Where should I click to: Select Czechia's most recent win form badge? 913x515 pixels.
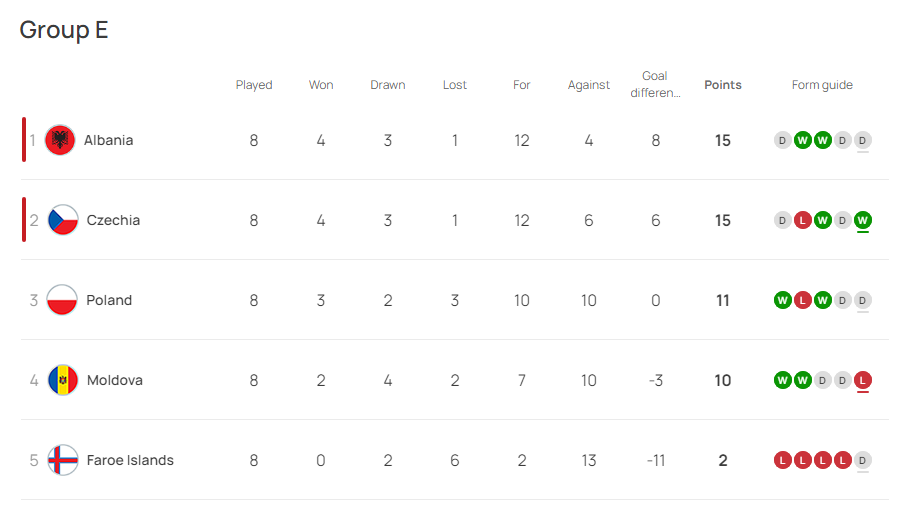[x=862, y=221]
